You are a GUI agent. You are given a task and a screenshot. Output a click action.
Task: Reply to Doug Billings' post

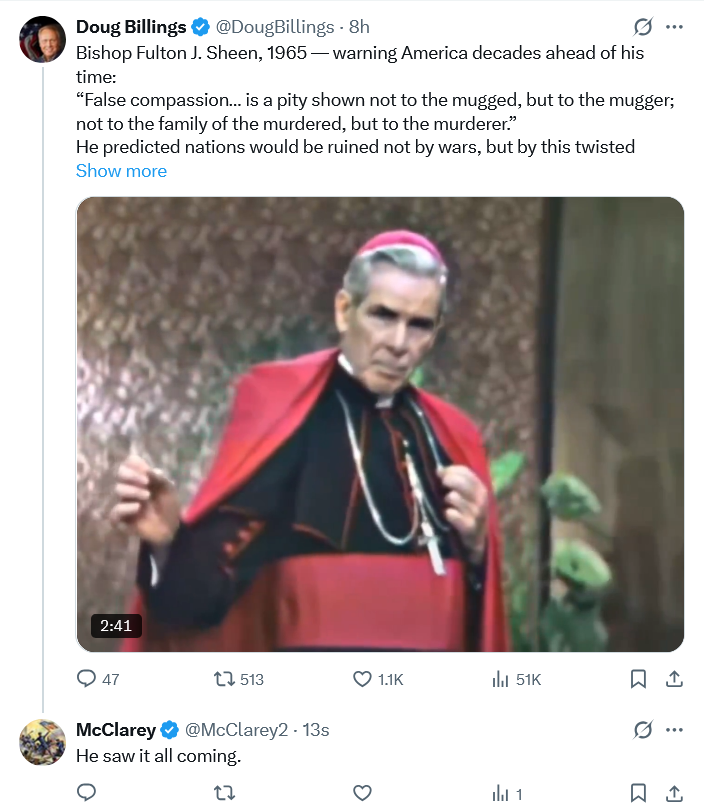(x=88, y=679)
